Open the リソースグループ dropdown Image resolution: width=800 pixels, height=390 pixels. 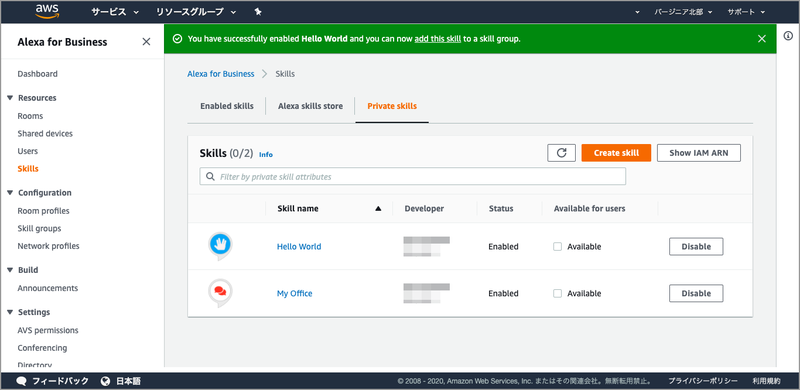tap(196, 12)
